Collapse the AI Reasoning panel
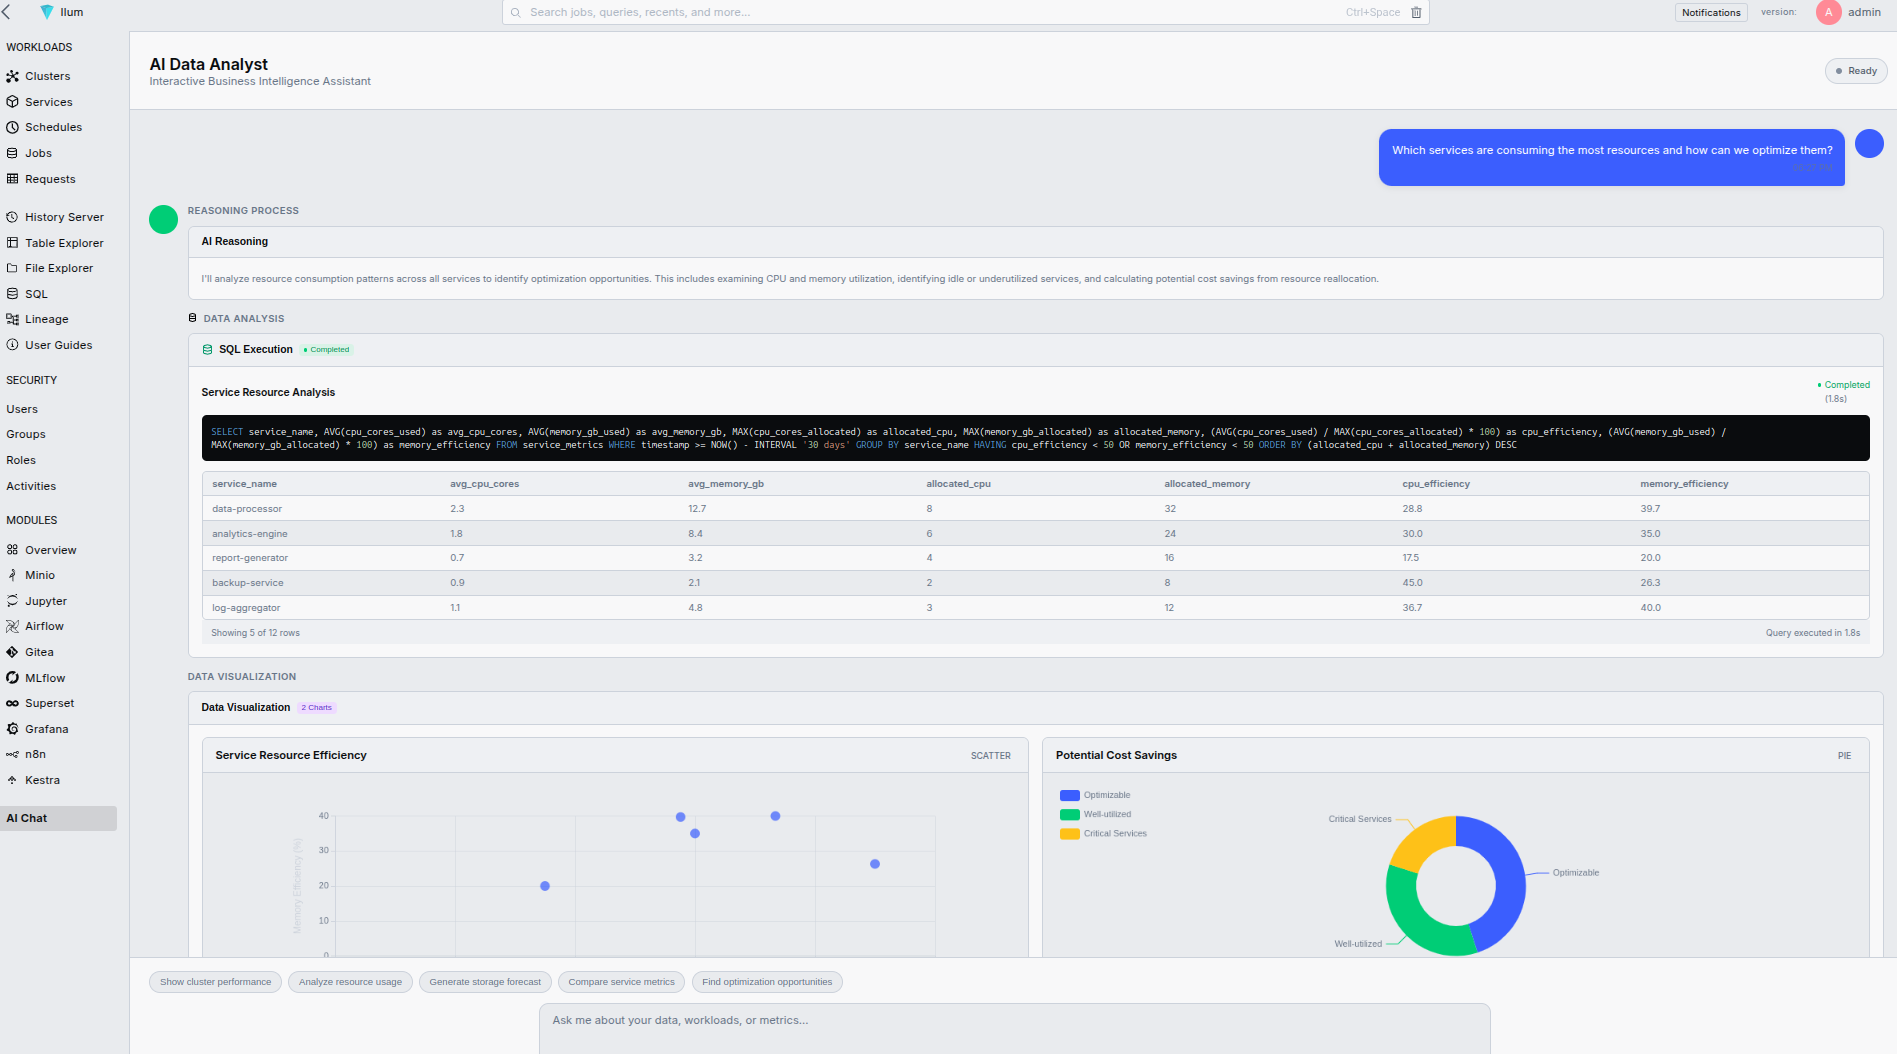This screenshot has height=1054, width=1897. point(234,241)
